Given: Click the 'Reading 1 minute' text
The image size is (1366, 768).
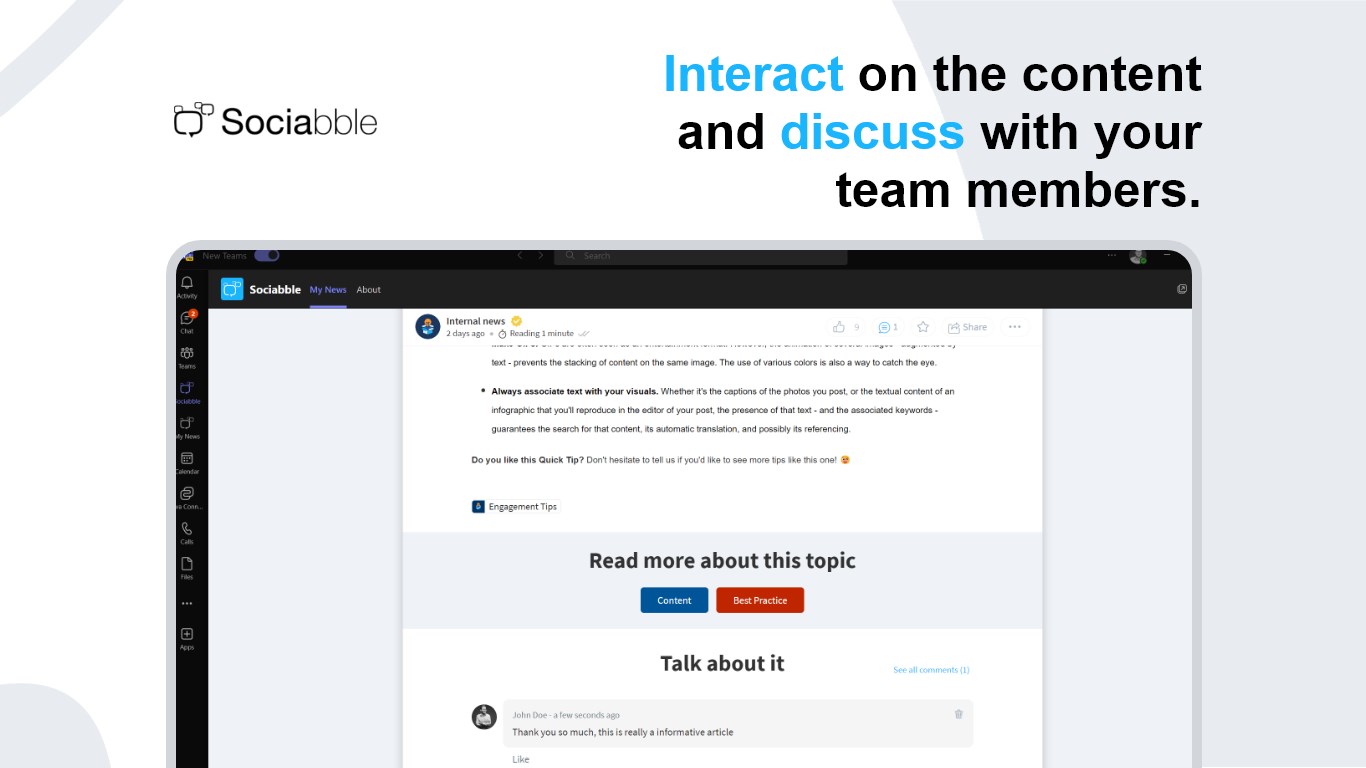Looking at the screenshot, I should pos(542,334).
